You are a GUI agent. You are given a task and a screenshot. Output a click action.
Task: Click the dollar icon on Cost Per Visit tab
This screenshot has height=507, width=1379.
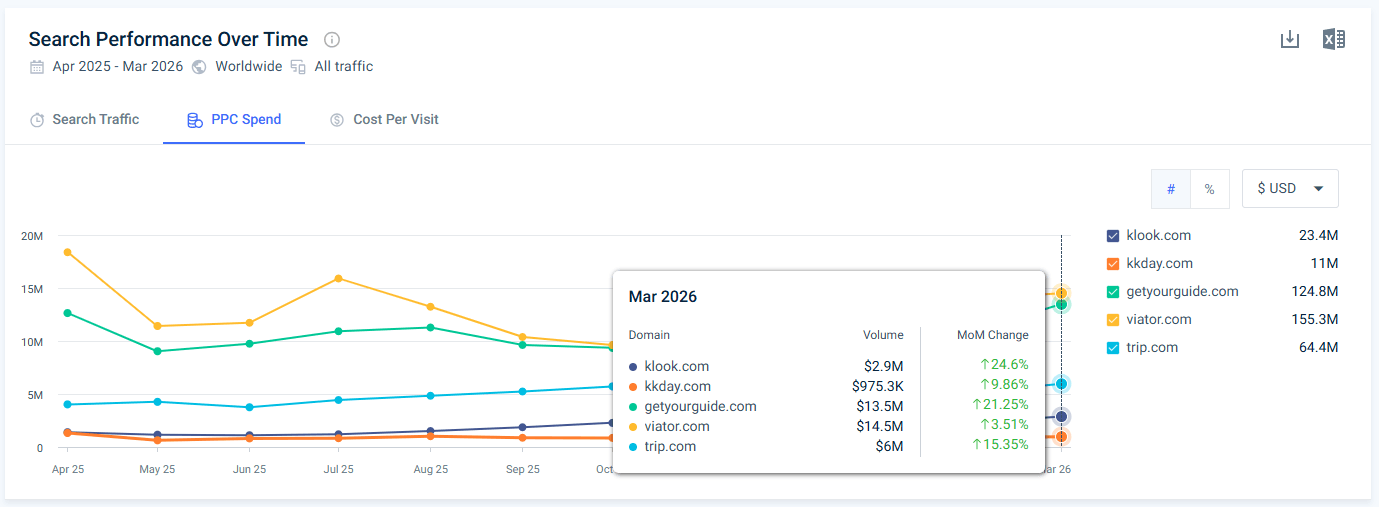coord(337,120)
